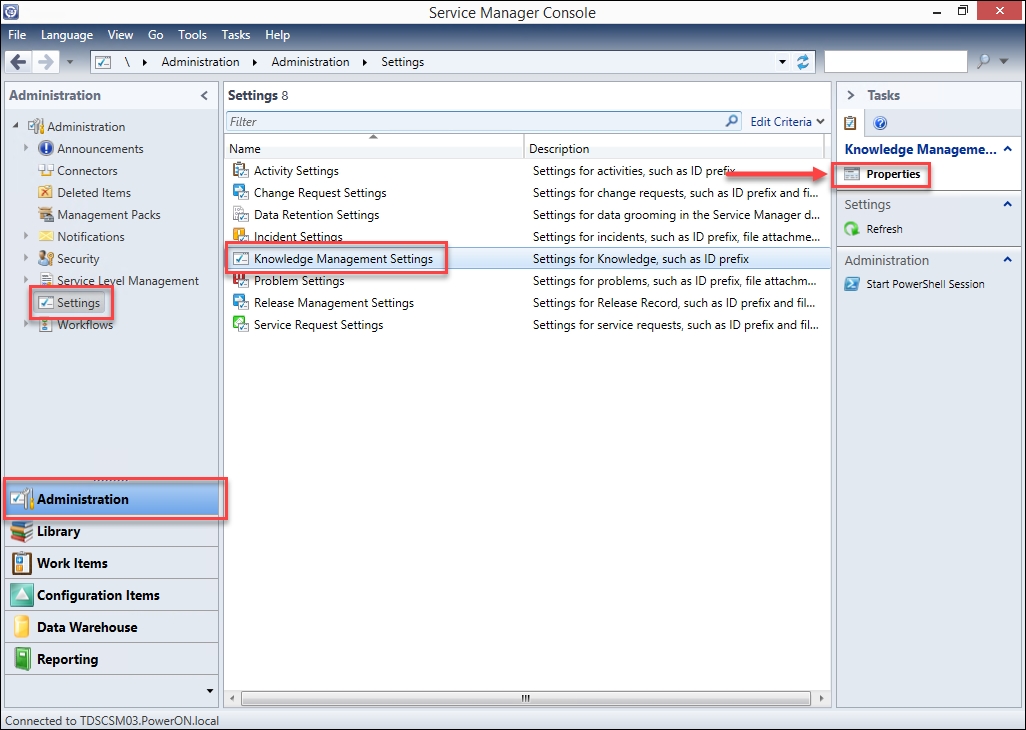
Task: Open the address bar history dropdown
Action: coord(782,62)
